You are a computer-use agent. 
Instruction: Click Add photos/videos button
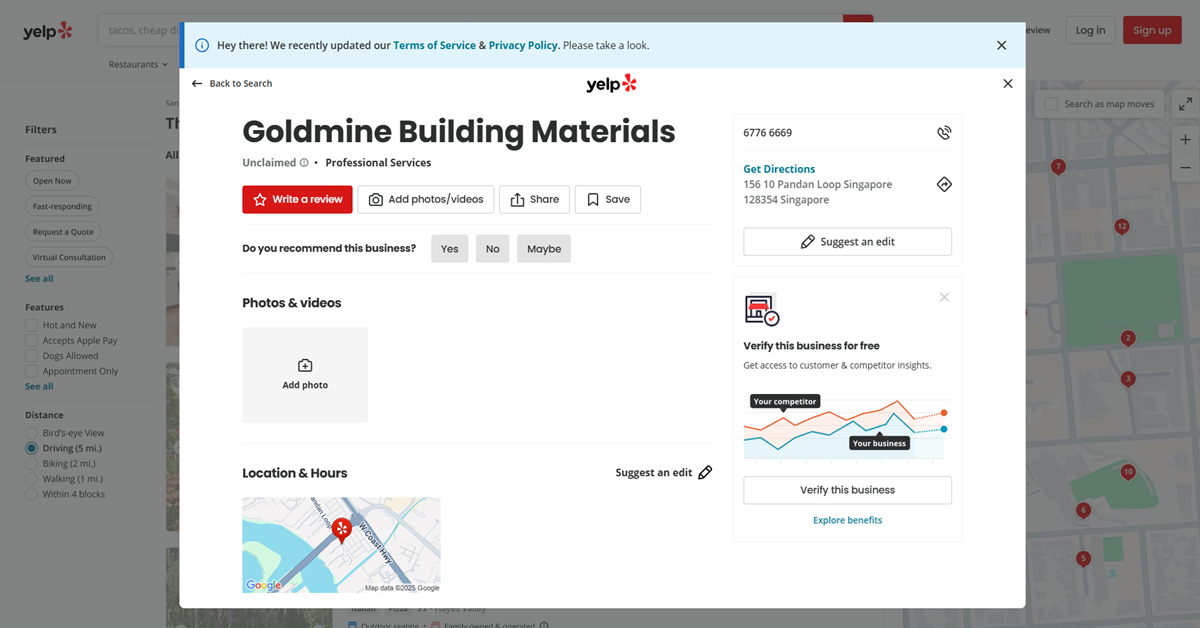point(426,199)
